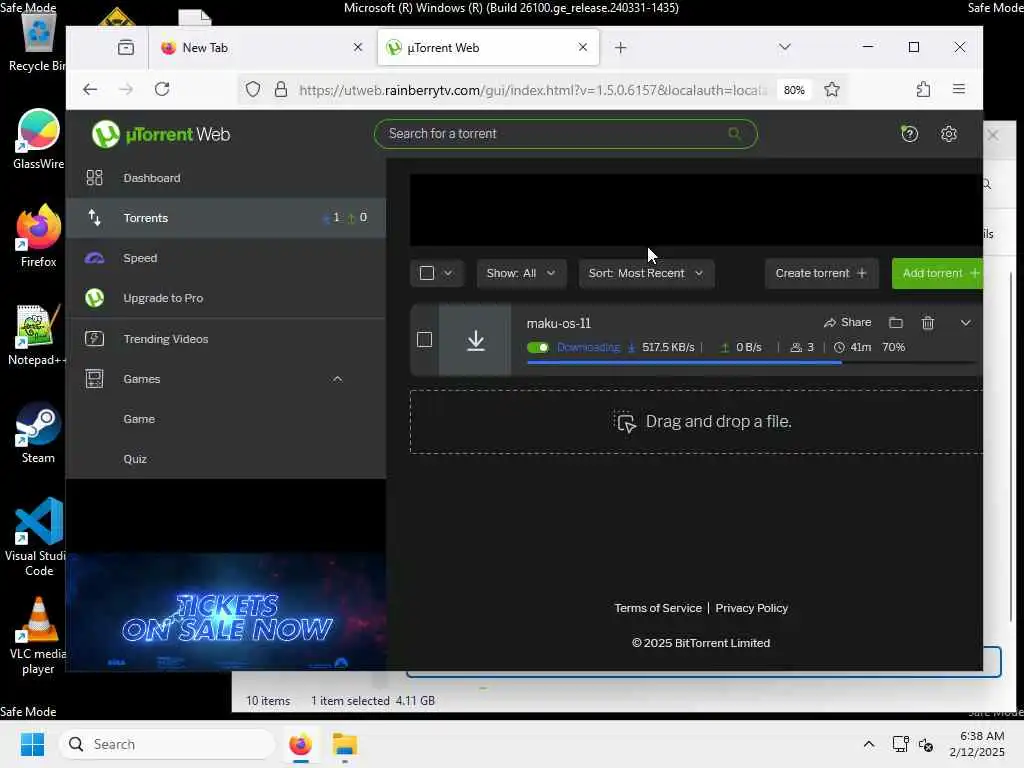Open the help icon in uTorrent header
Screen dimensions: 1024x768
tap(909, 134)
